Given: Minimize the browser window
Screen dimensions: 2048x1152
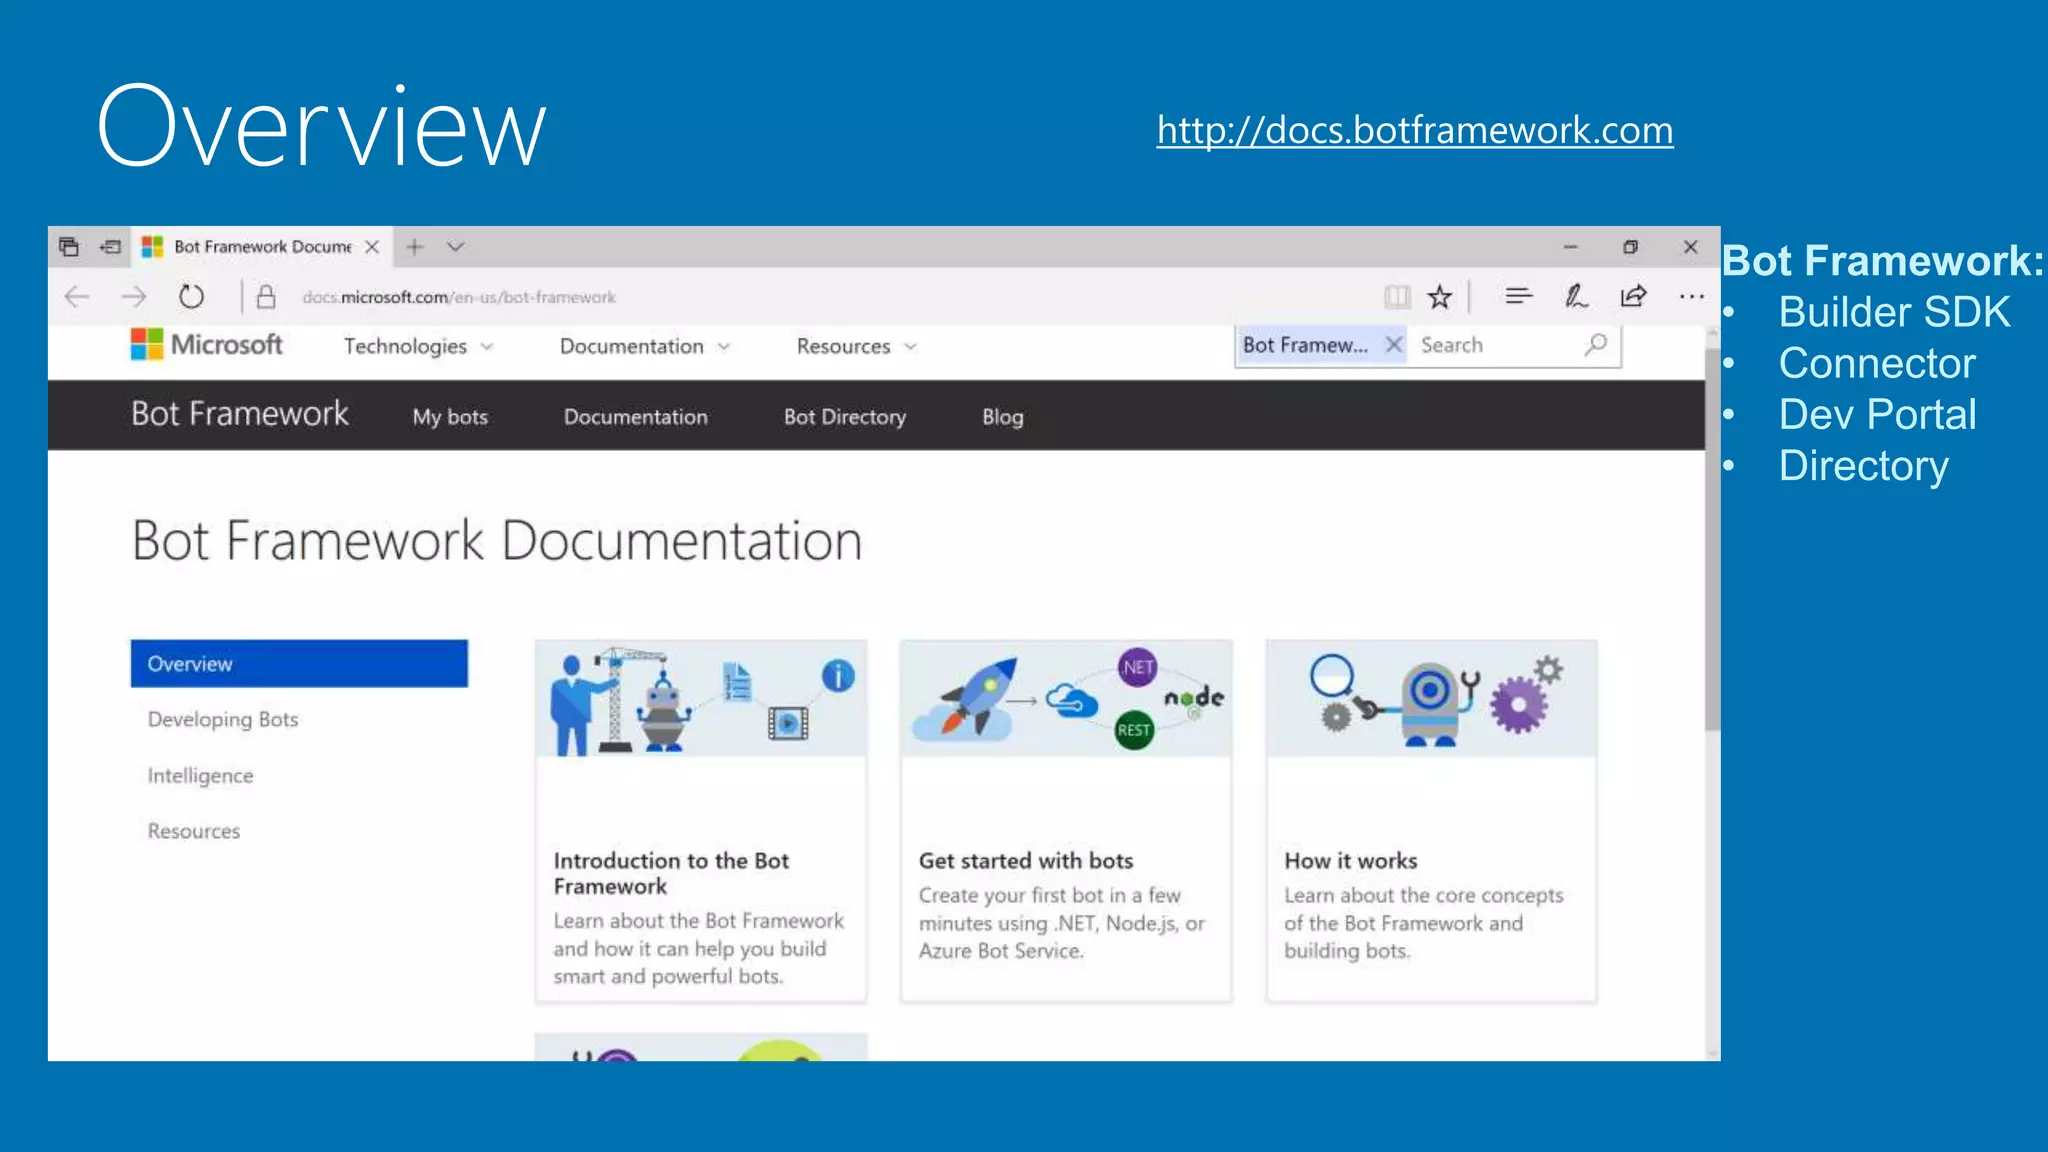Looking at the screenshot, I should coord(1570,247).
